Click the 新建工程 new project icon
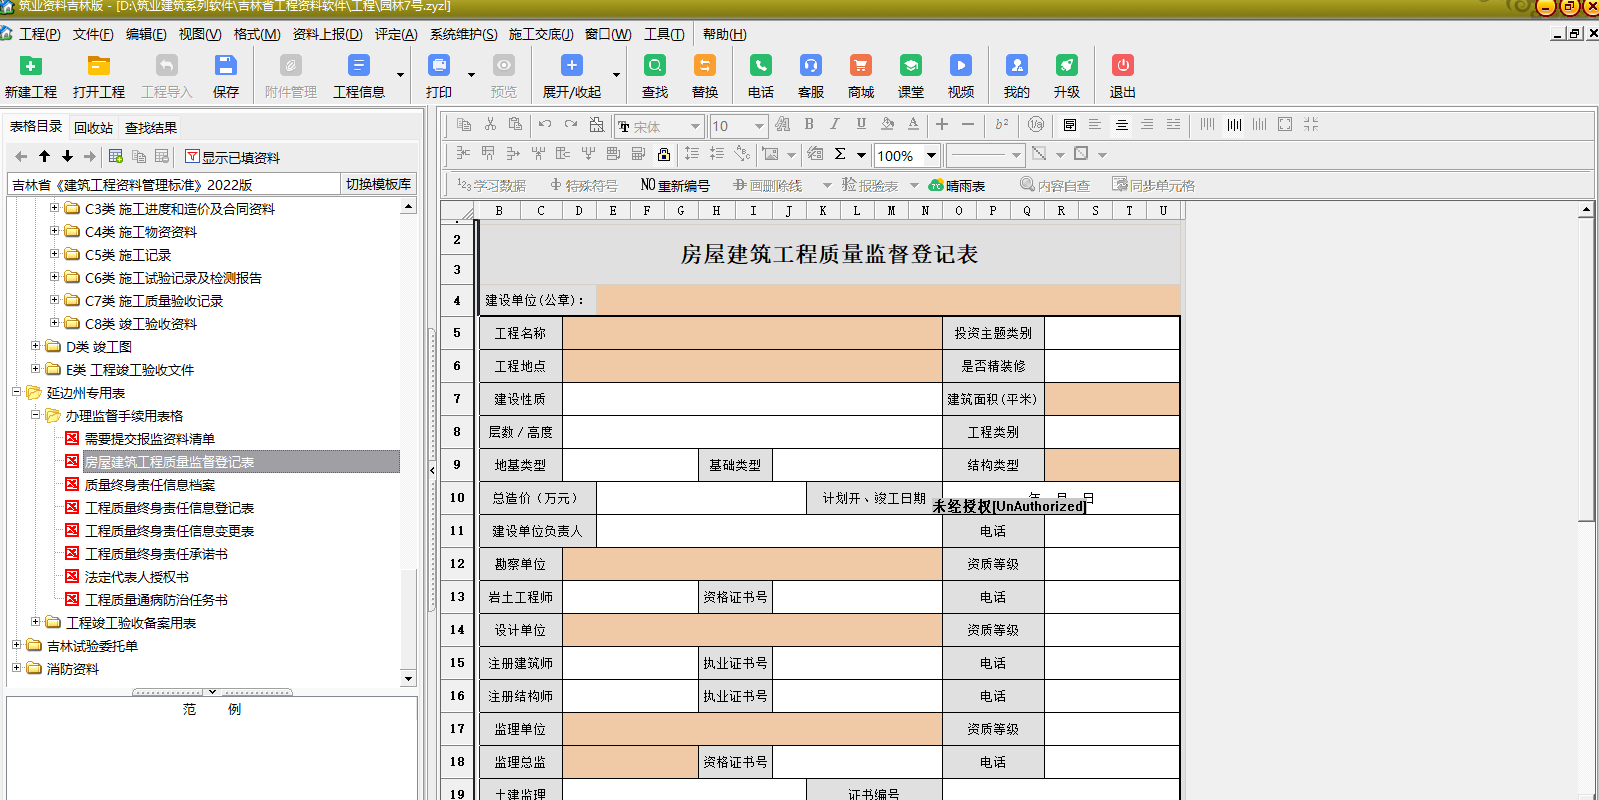Screen dimensions: 1599x800 [x=31, y=66]
